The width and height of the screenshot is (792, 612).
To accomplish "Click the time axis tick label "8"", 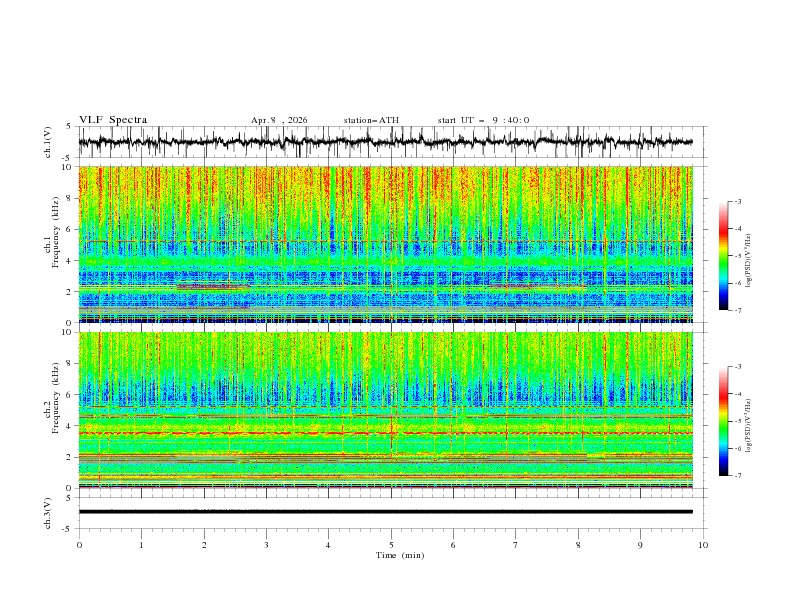I will 578,545.
